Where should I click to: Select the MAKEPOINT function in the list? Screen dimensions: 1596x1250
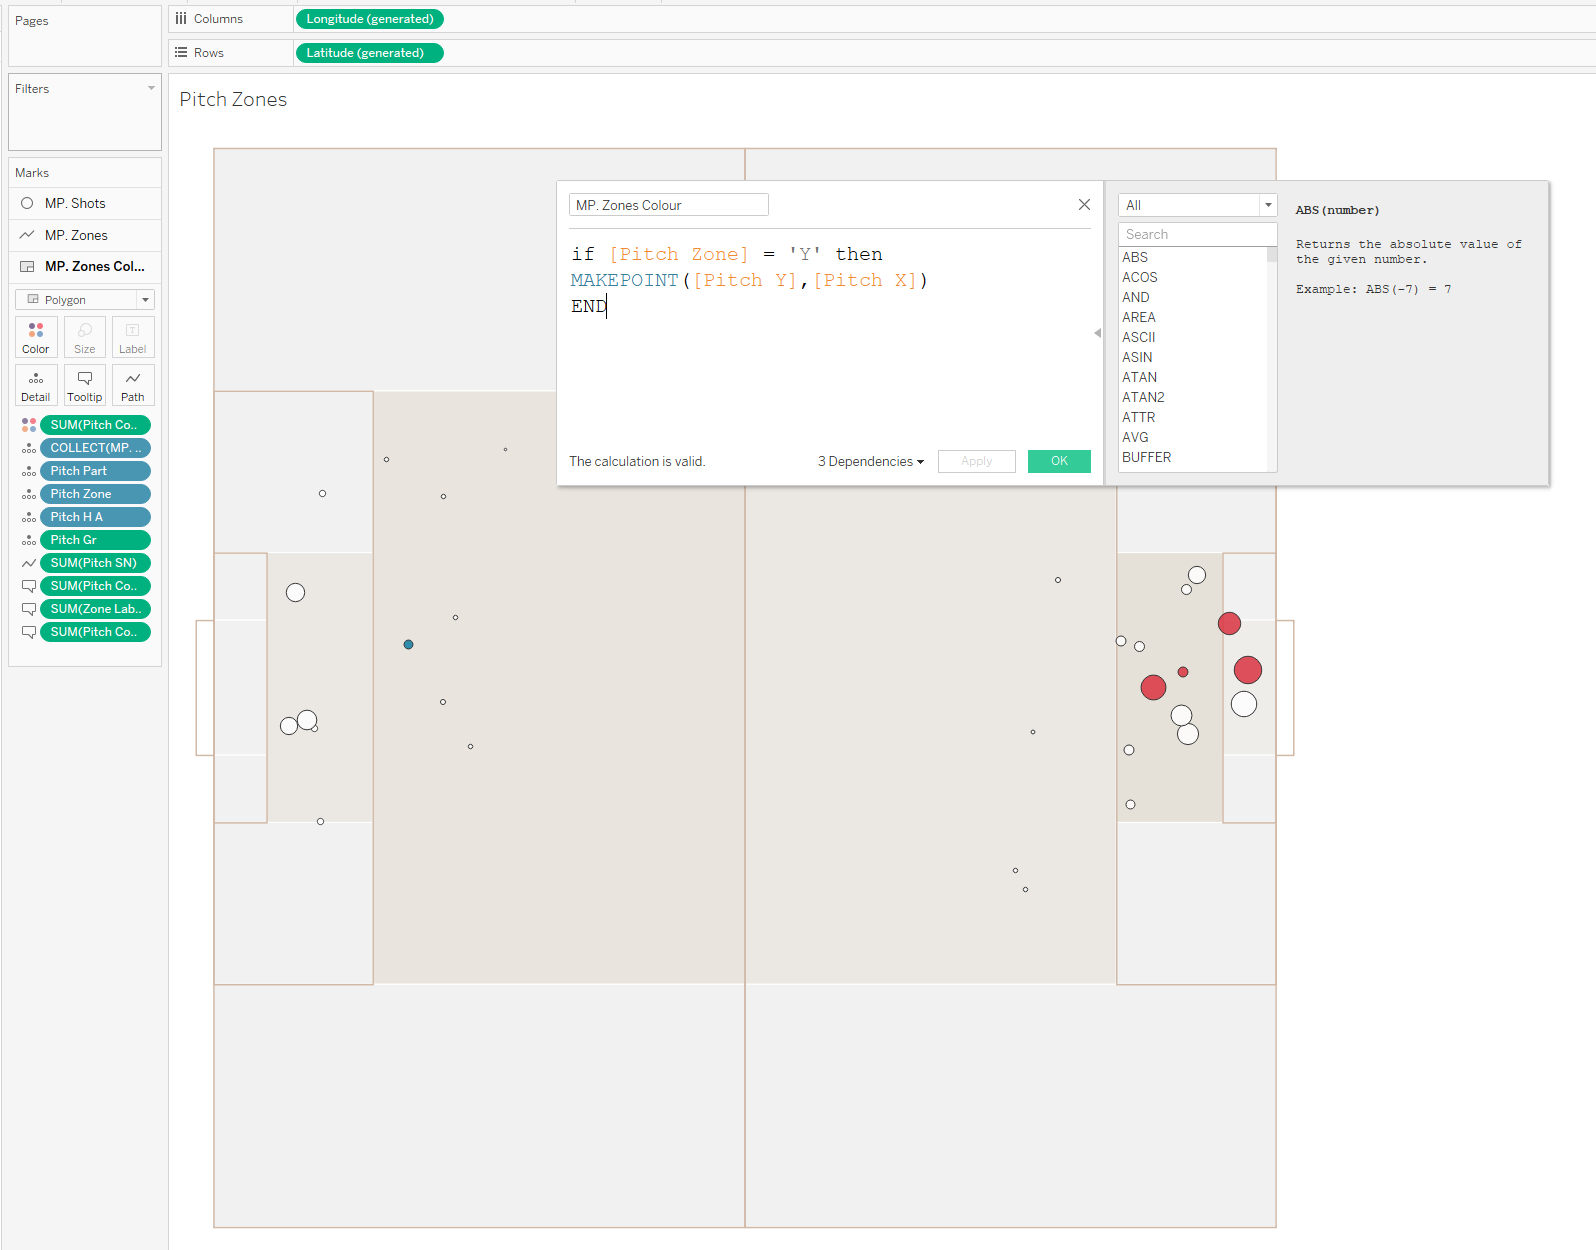click(624, 281)
